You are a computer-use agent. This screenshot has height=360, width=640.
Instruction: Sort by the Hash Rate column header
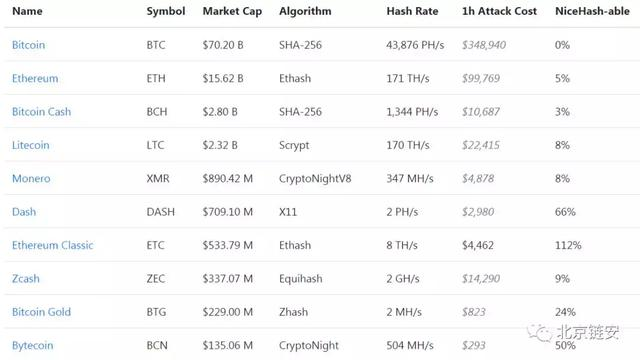click(x=412, y=11)
